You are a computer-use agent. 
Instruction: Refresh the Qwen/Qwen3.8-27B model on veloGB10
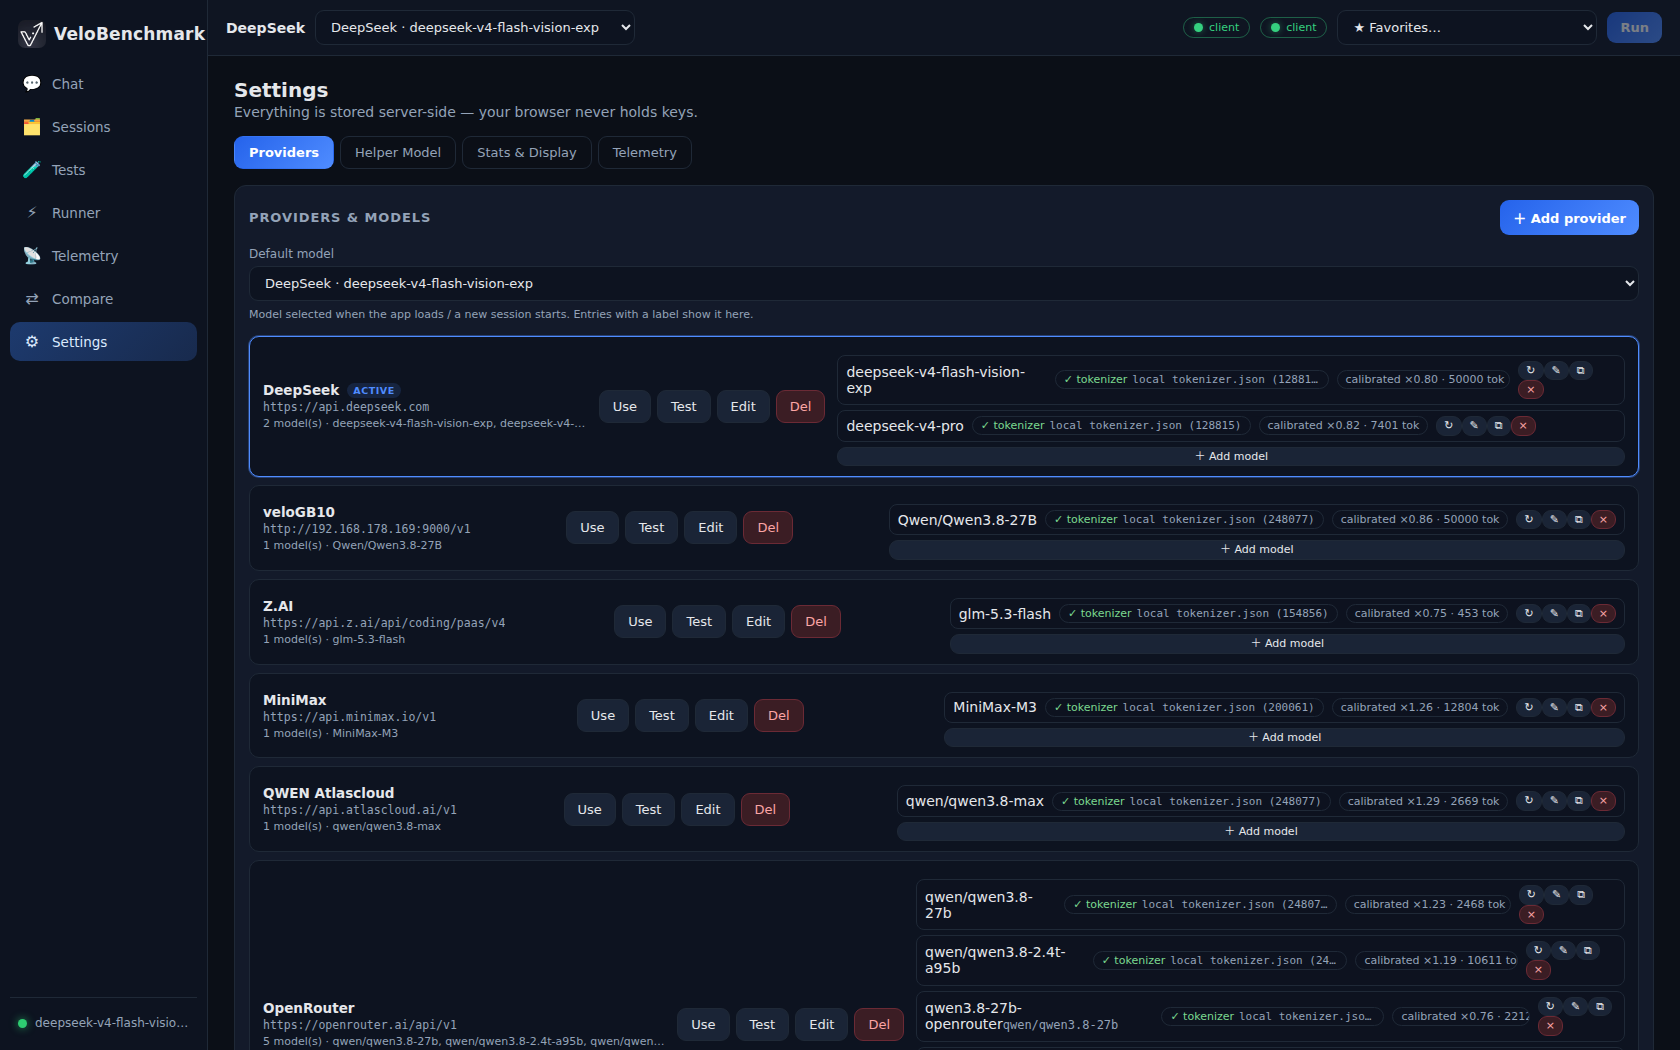tap(1529, 520)
